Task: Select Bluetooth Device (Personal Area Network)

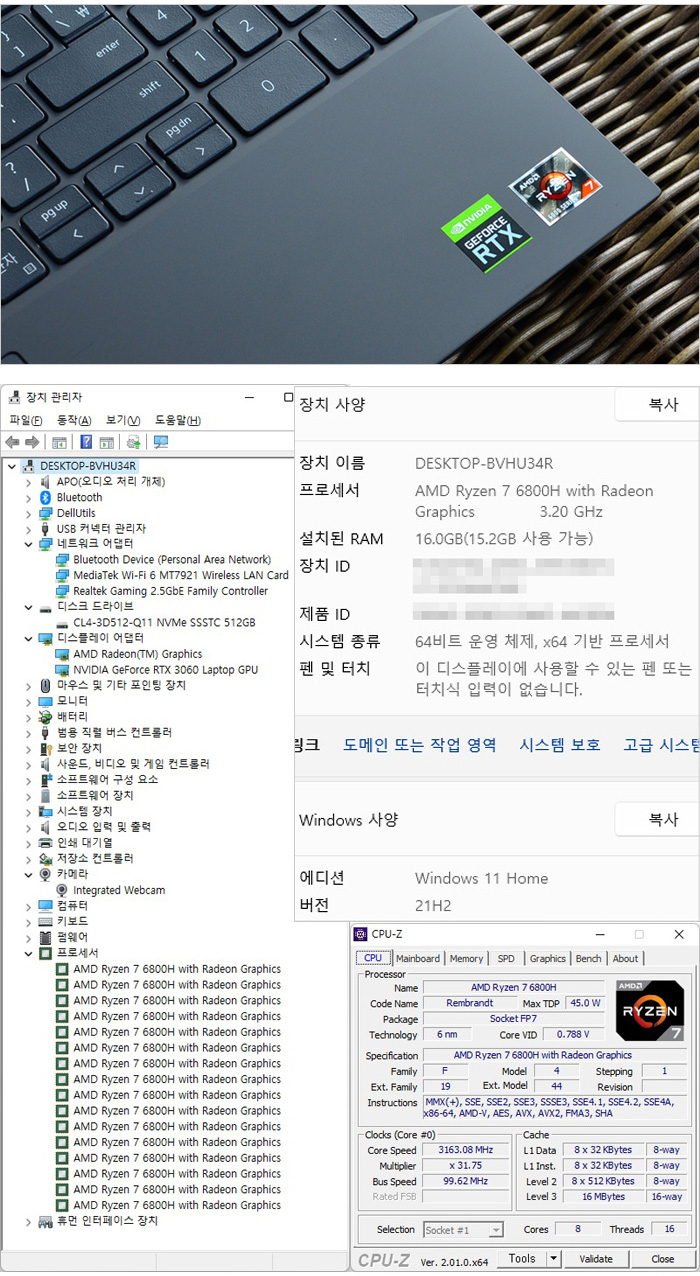Action: (x=172, y=560)
